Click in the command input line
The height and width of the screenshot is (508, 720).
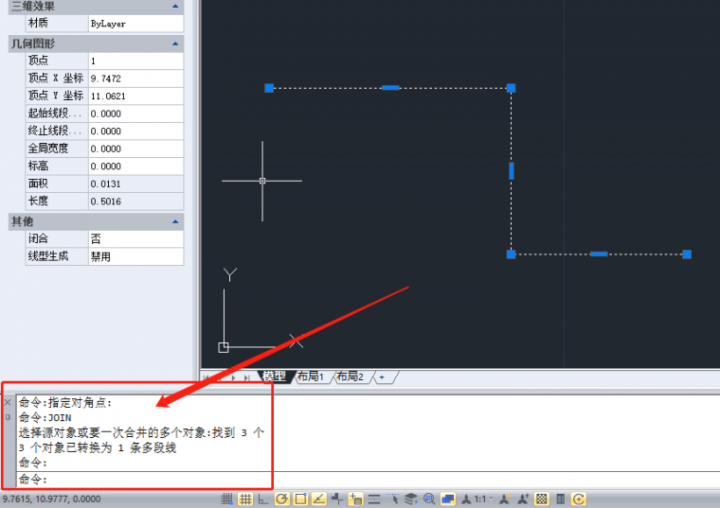[367, 480]
